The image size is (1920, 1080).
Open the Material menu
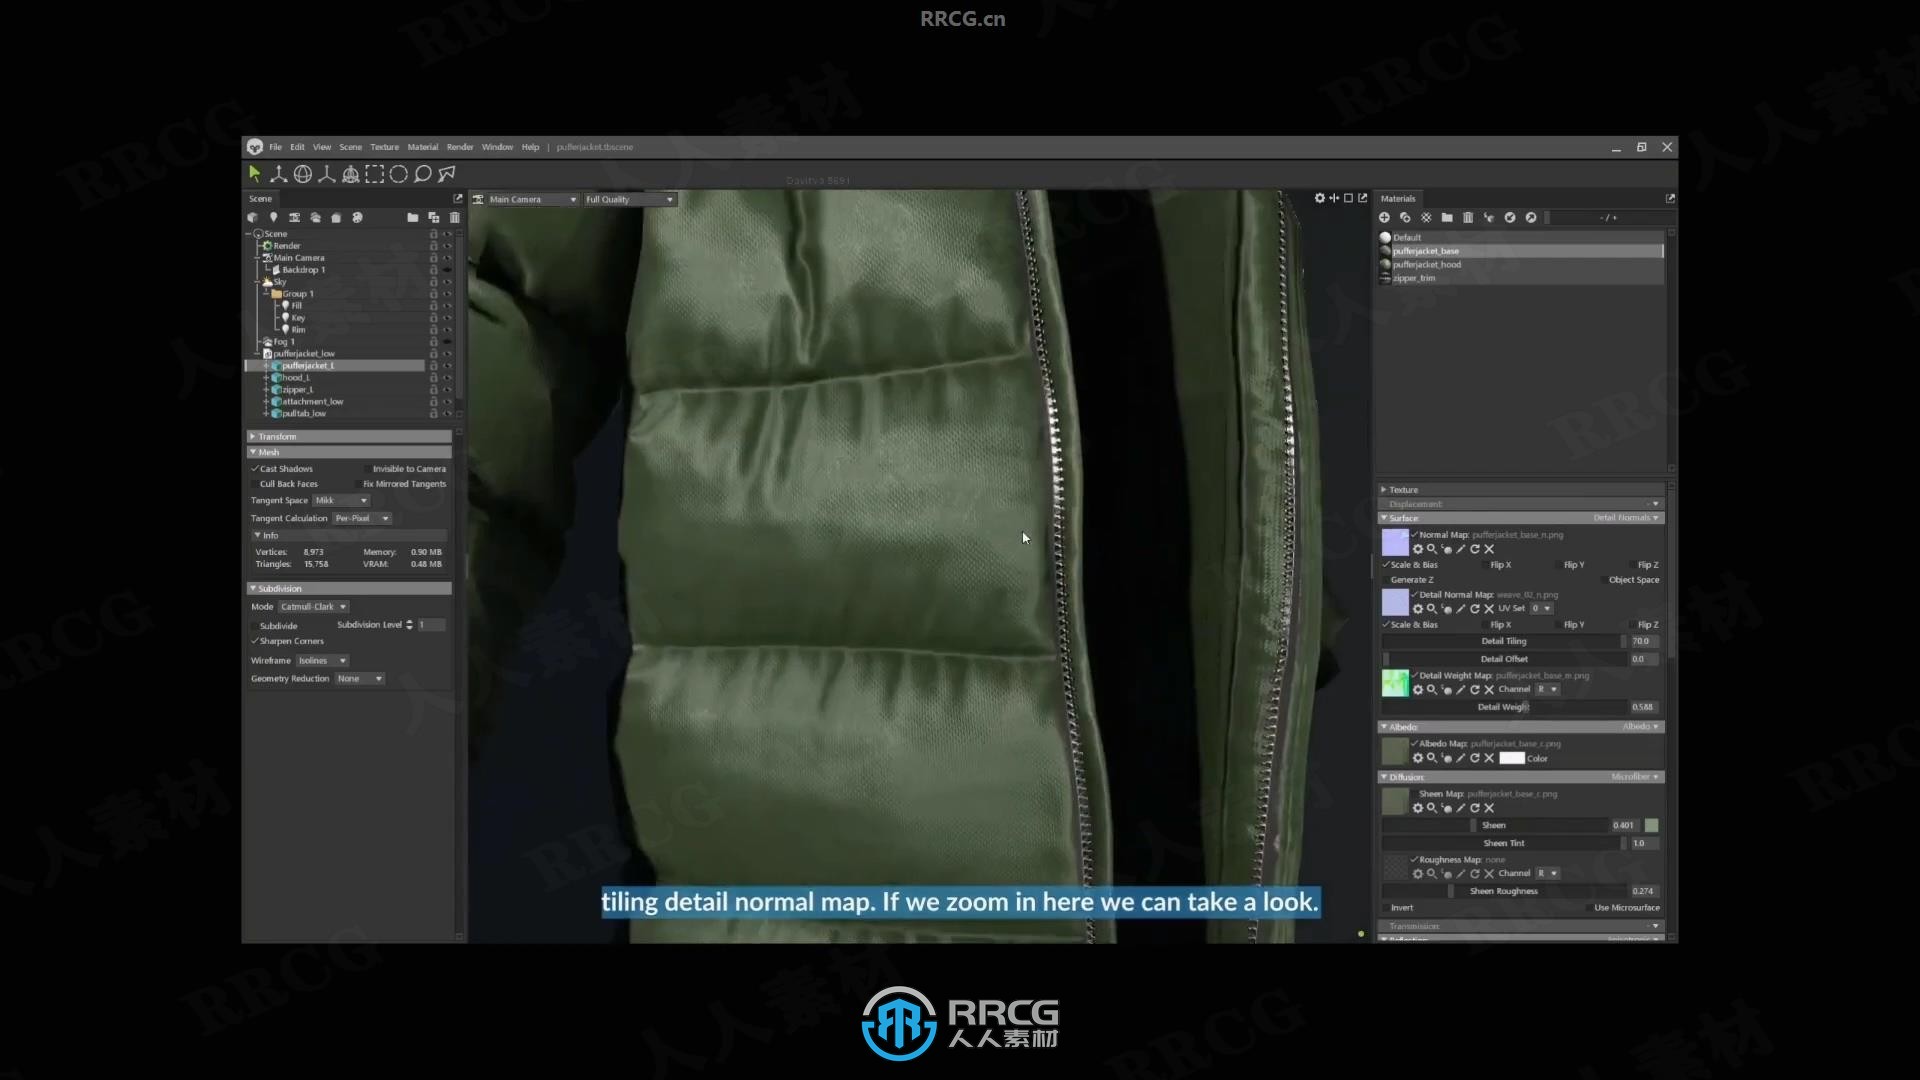click(x=422, y=147)
